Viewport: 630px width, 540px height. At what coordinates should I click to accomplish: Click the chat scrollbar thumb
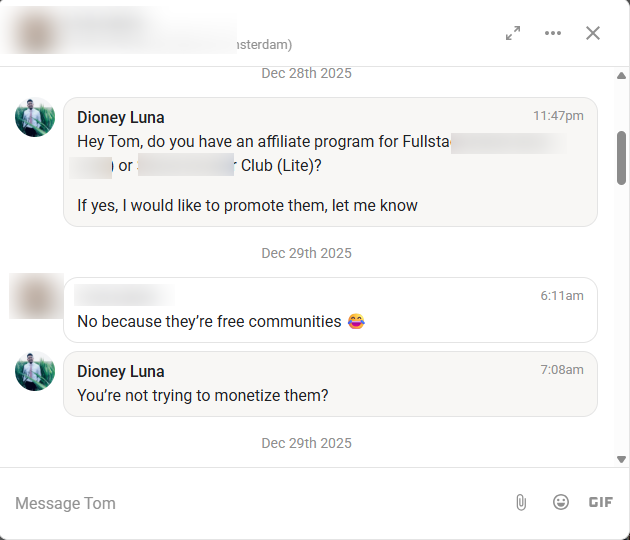click(621, 158)
